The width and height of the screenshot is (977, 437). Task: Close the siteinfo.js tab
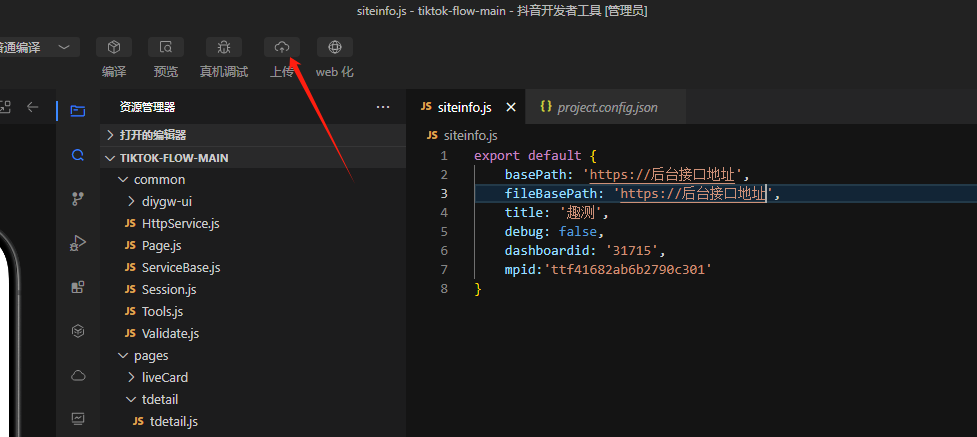(510, 107)
